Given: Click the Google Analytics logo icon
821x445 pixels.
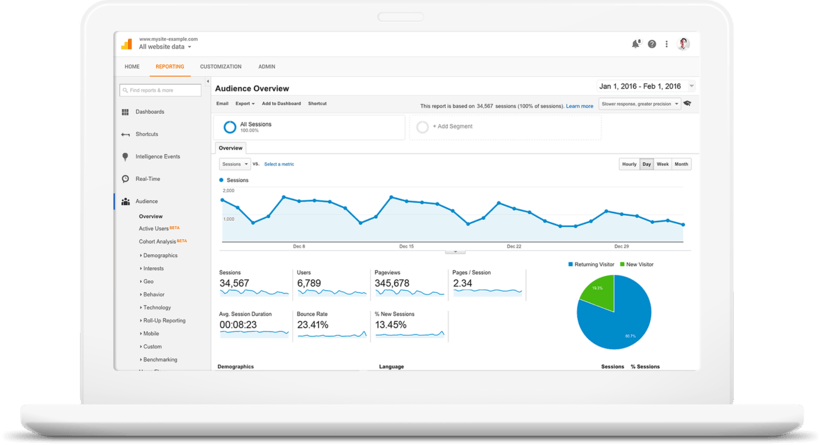Looking at the screenshot, I should point(126,43).
